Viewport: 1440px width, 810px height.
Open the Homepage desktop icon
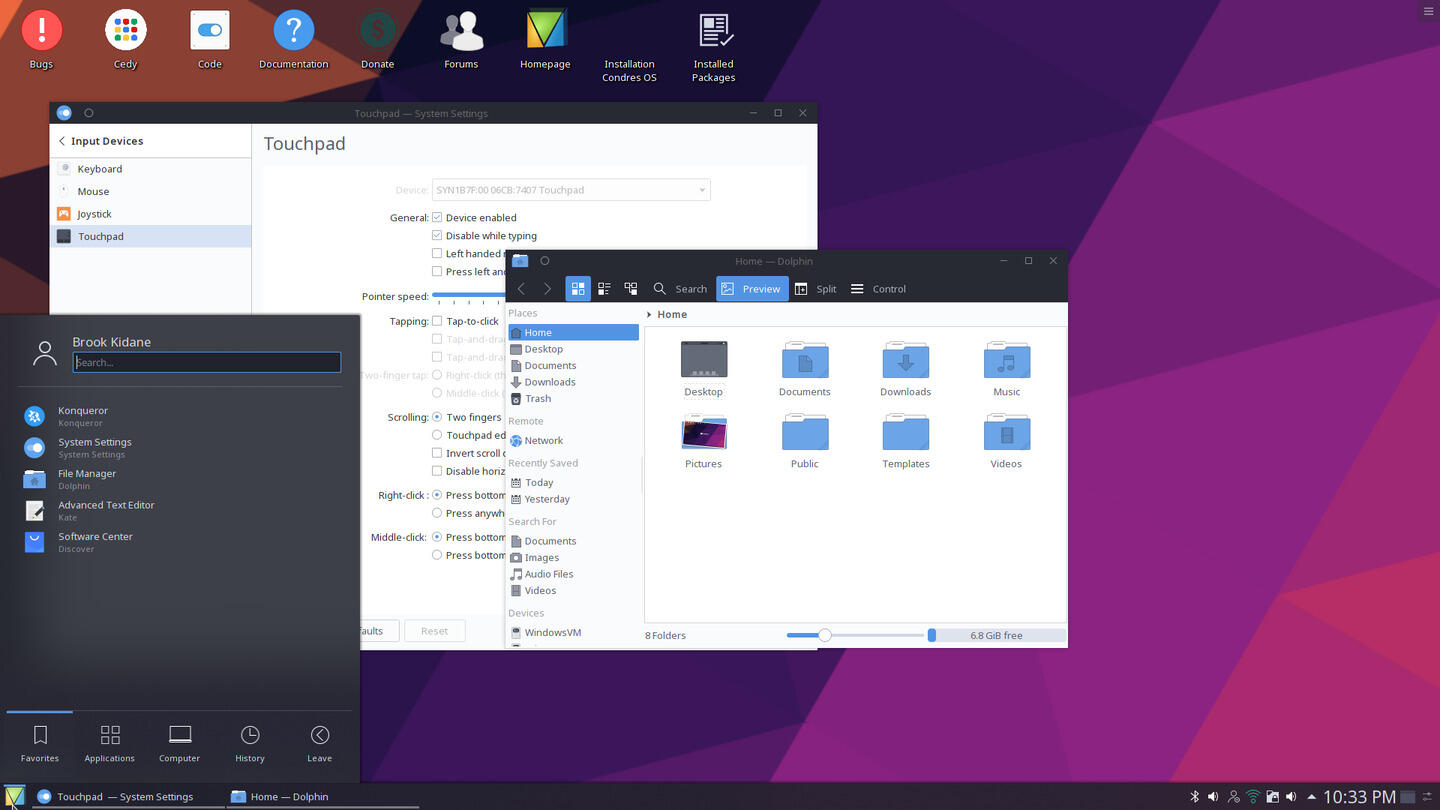[545, 39]
